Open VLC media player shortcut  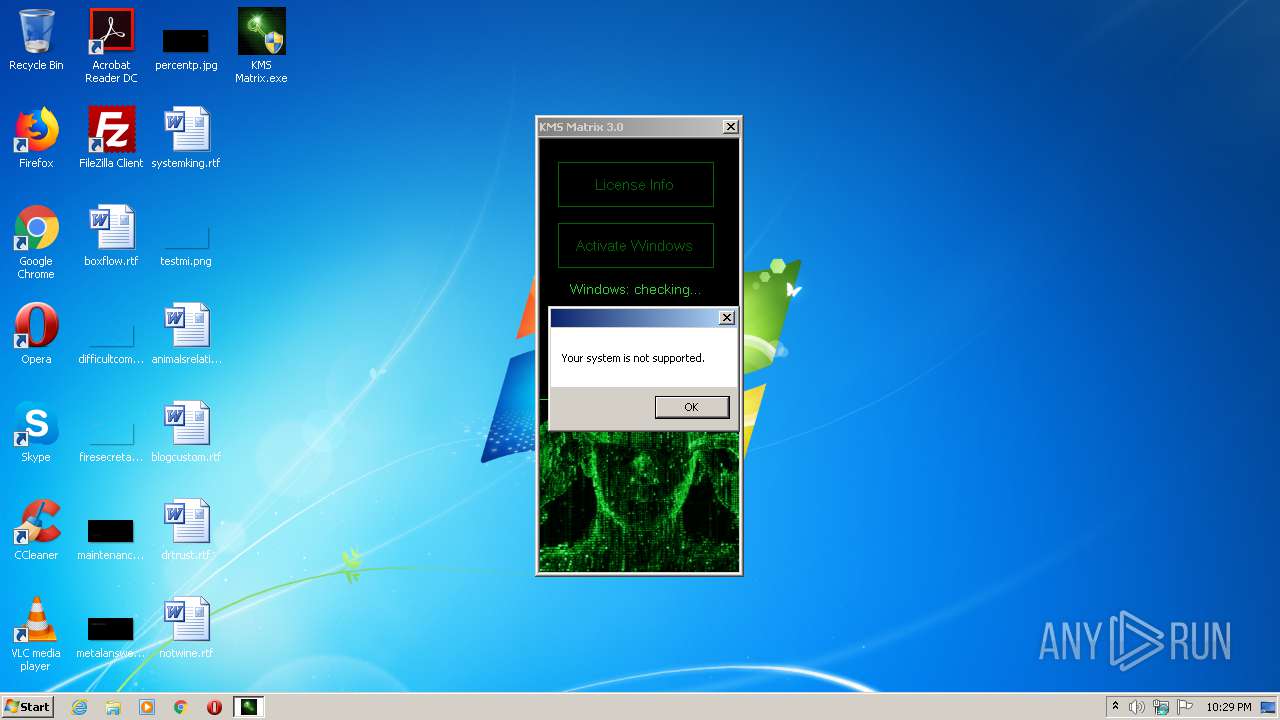[x=36, y=634]
